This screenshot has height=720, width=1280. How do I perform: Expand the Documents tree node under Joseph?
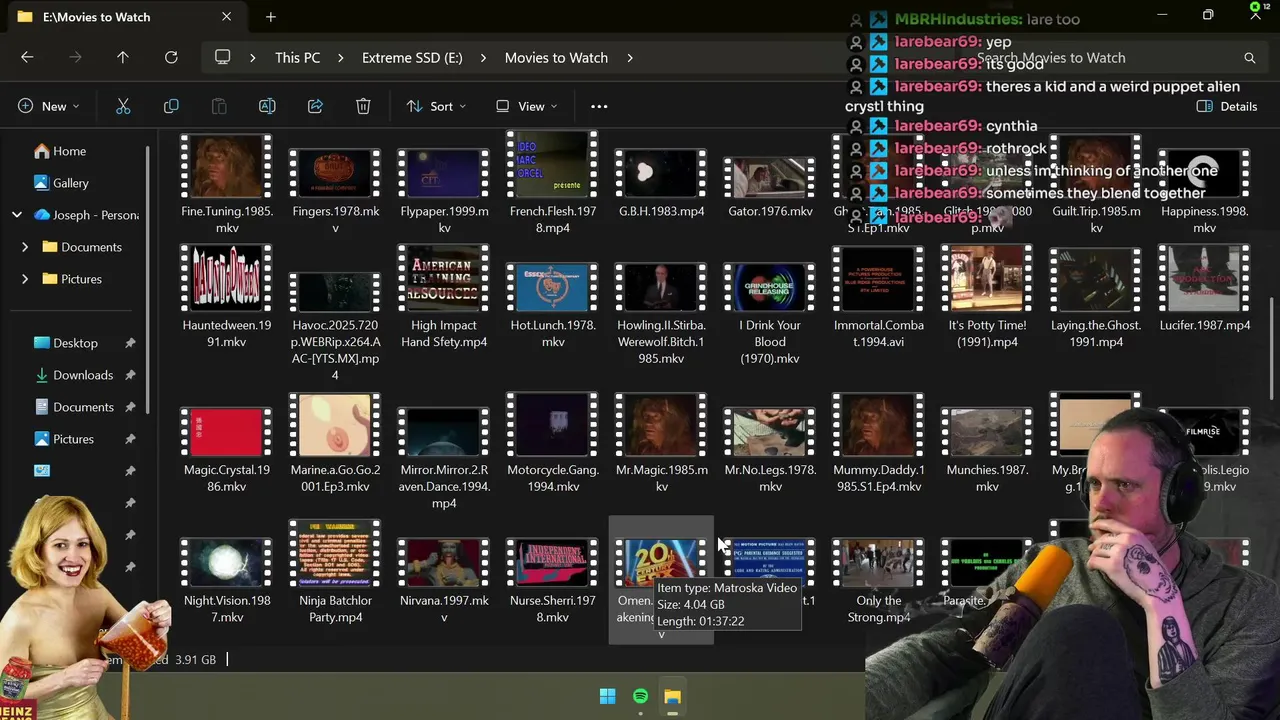(25, 247)
